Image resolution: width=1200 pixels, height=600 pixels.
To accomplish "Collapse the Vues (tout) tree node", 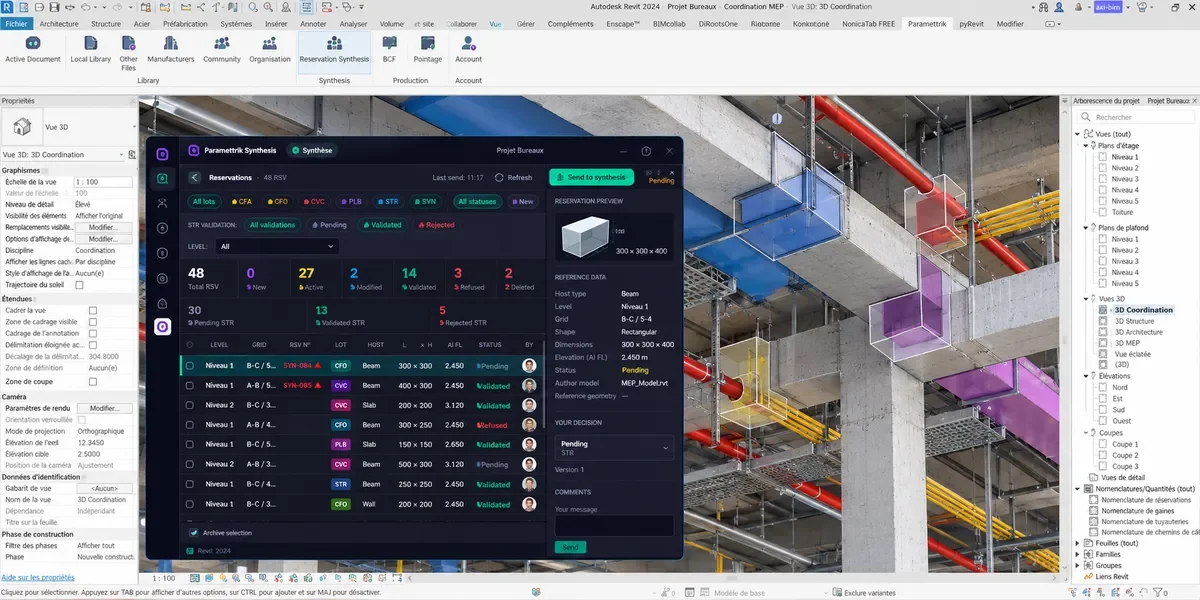I will 1078,134.
